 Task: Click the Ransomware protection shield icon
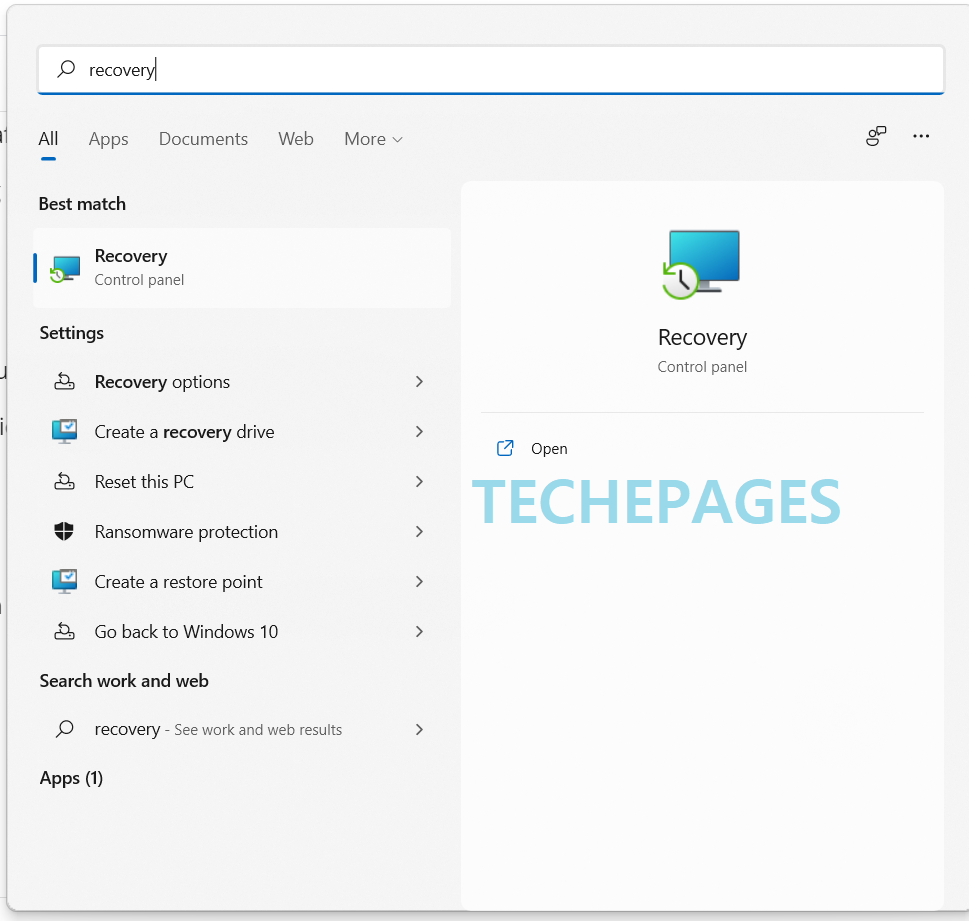coord(64,532)
